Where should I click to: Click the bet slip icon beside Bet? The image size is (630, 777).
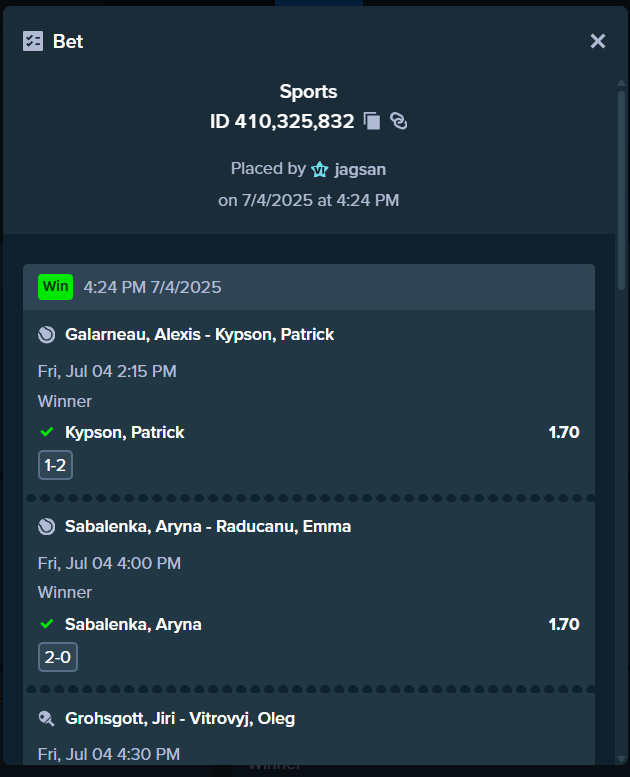coord(33,41)
